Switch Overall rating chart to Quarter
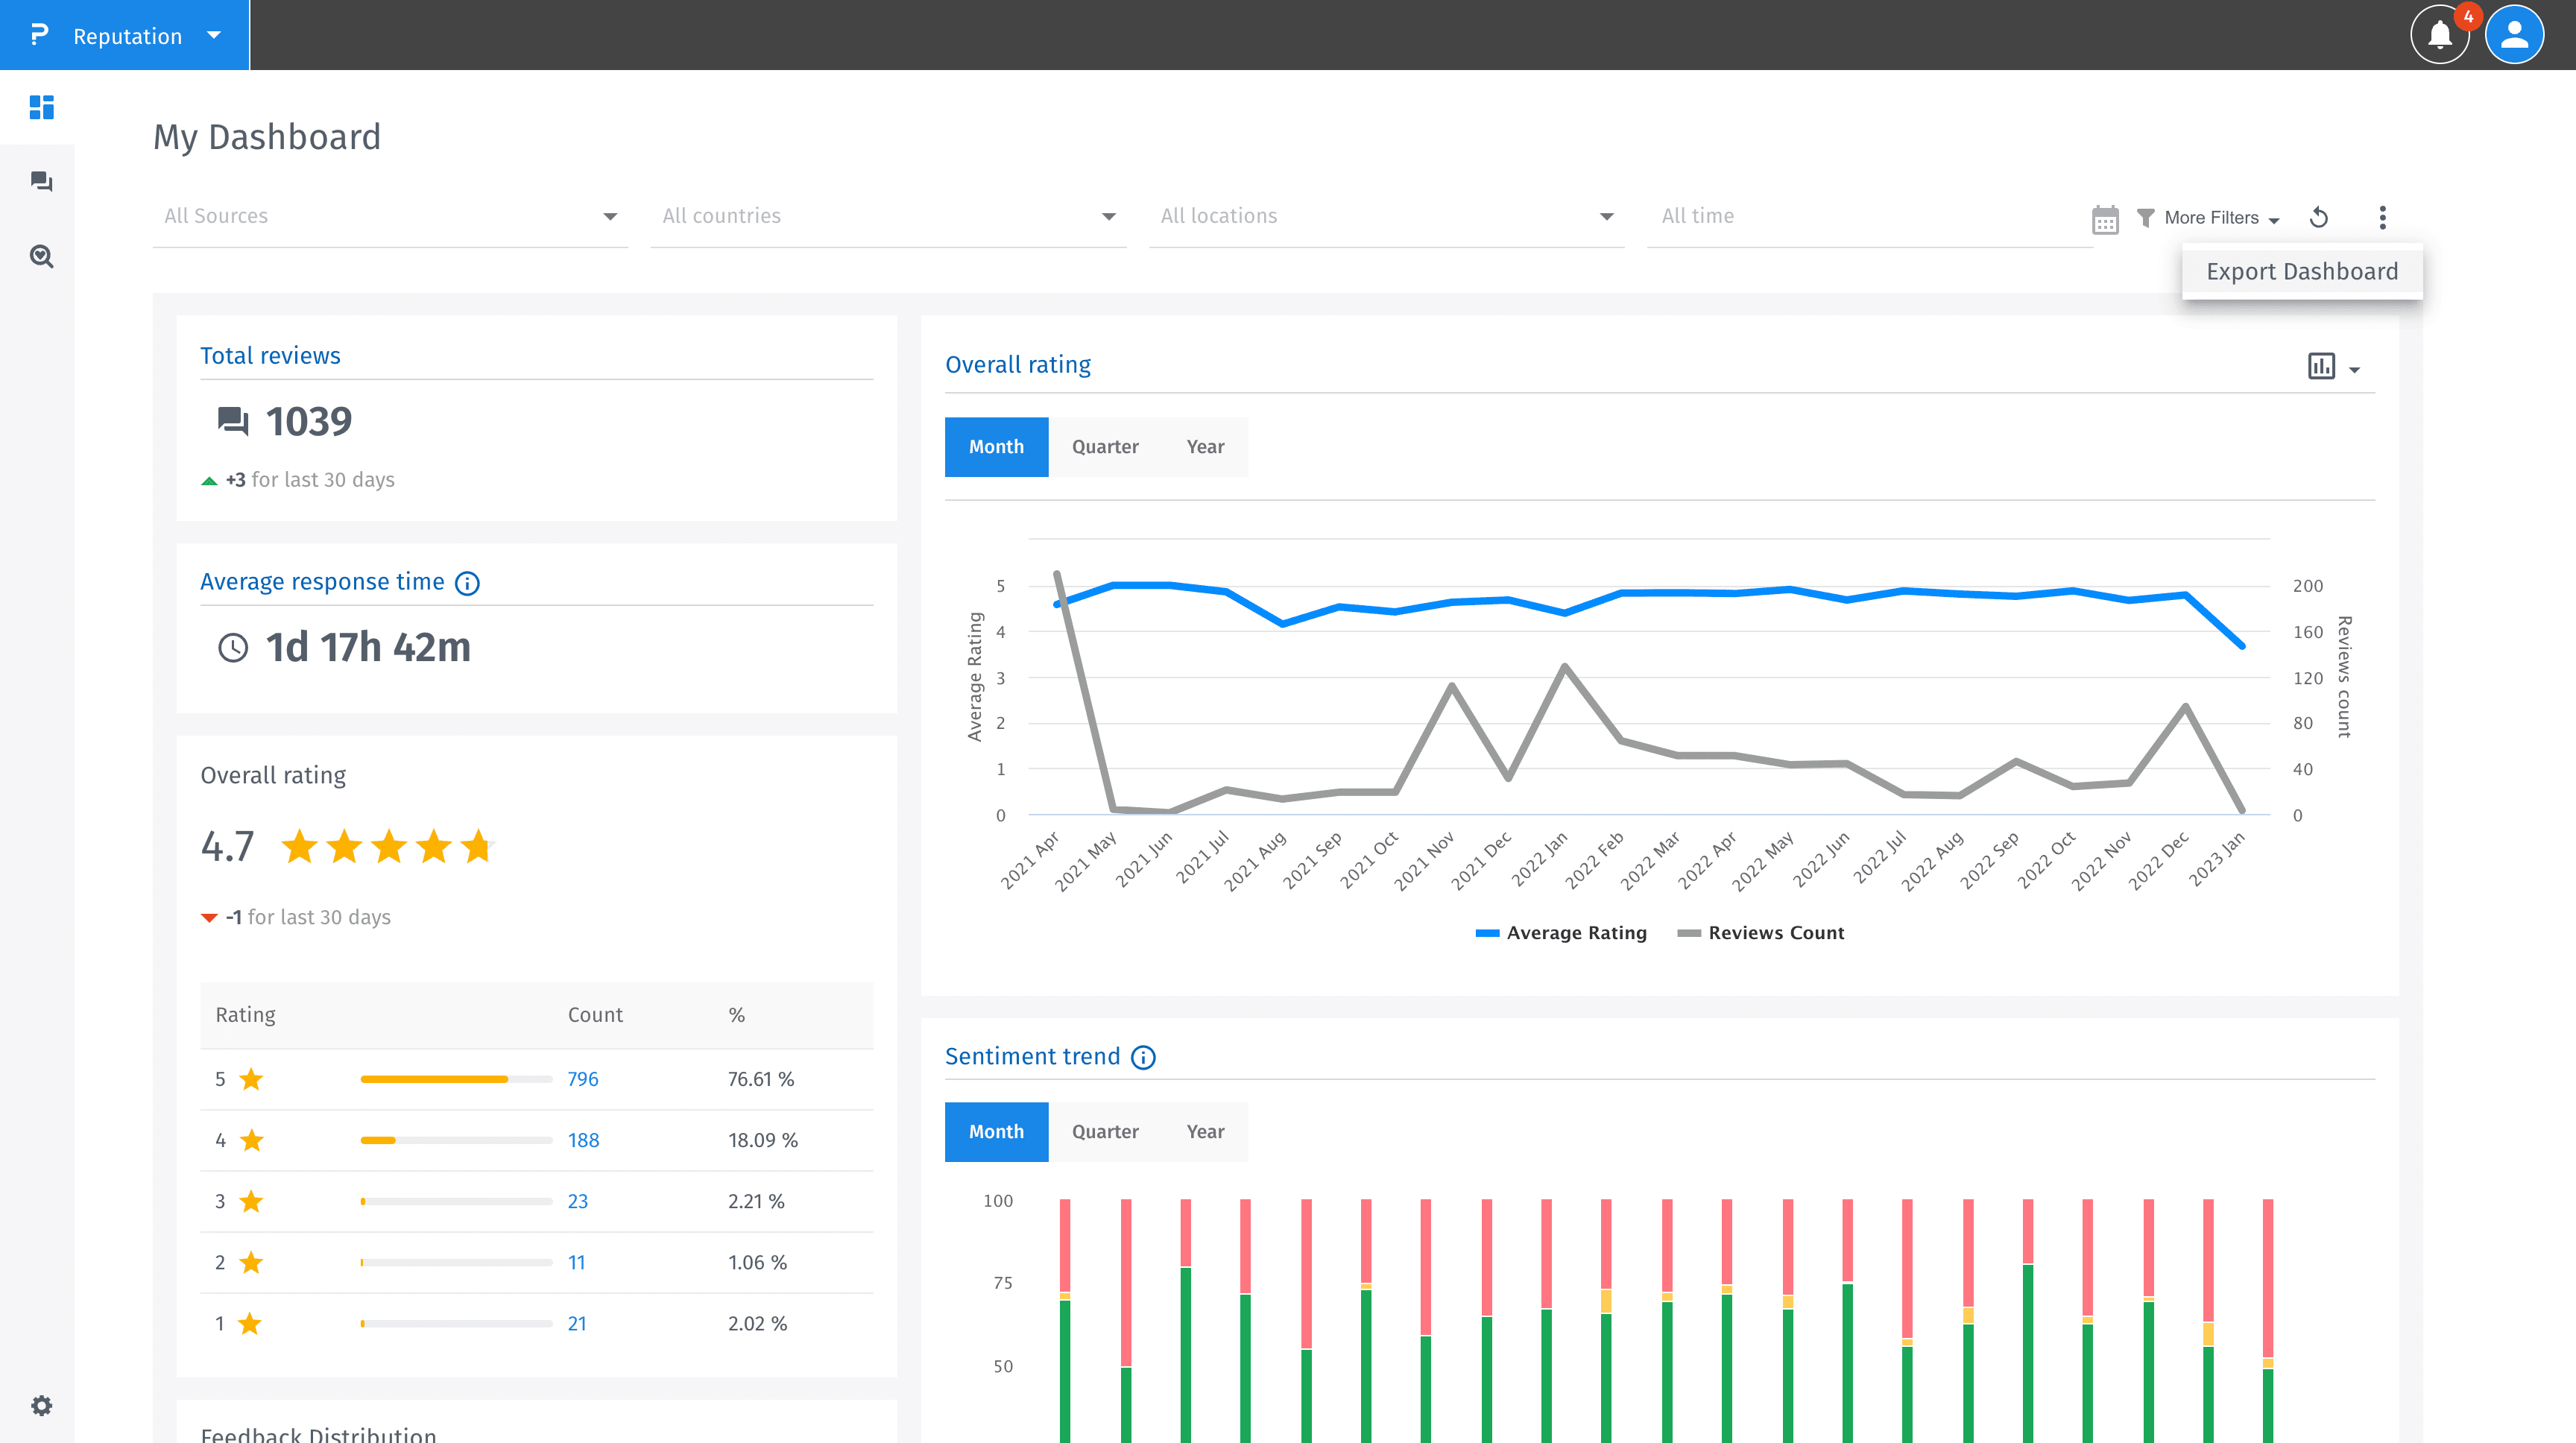The height and width of the screenshot is (1443, 2576). coord(1105,447)
